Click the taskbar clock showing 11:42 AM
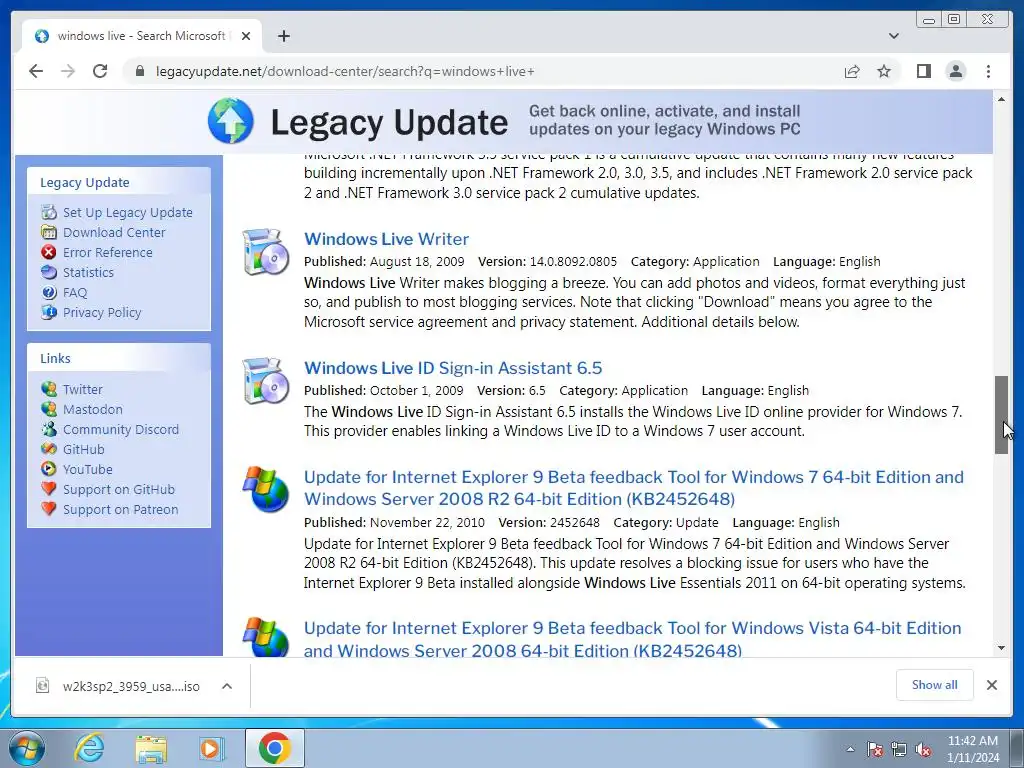This screenshot has width=1024, height=768. pos(972,749)
